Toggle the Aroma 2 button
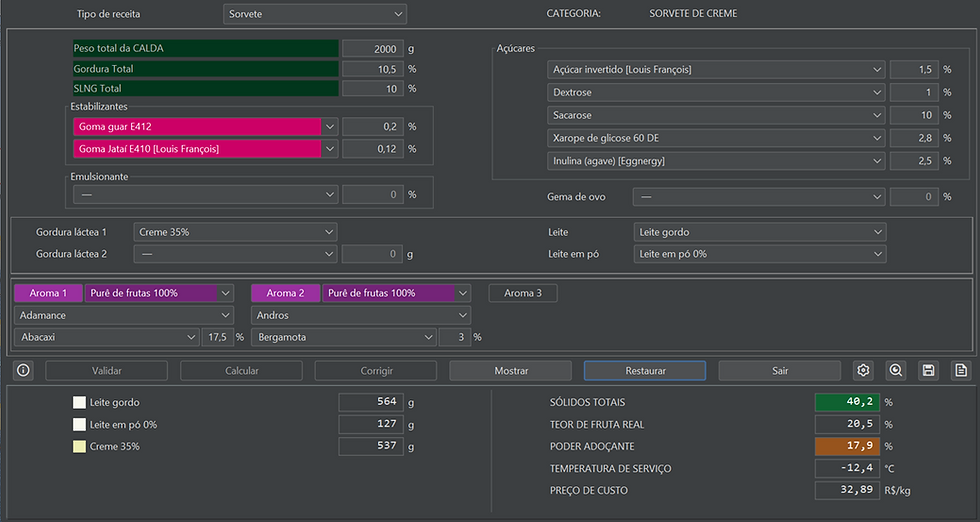 click(285, 293)
